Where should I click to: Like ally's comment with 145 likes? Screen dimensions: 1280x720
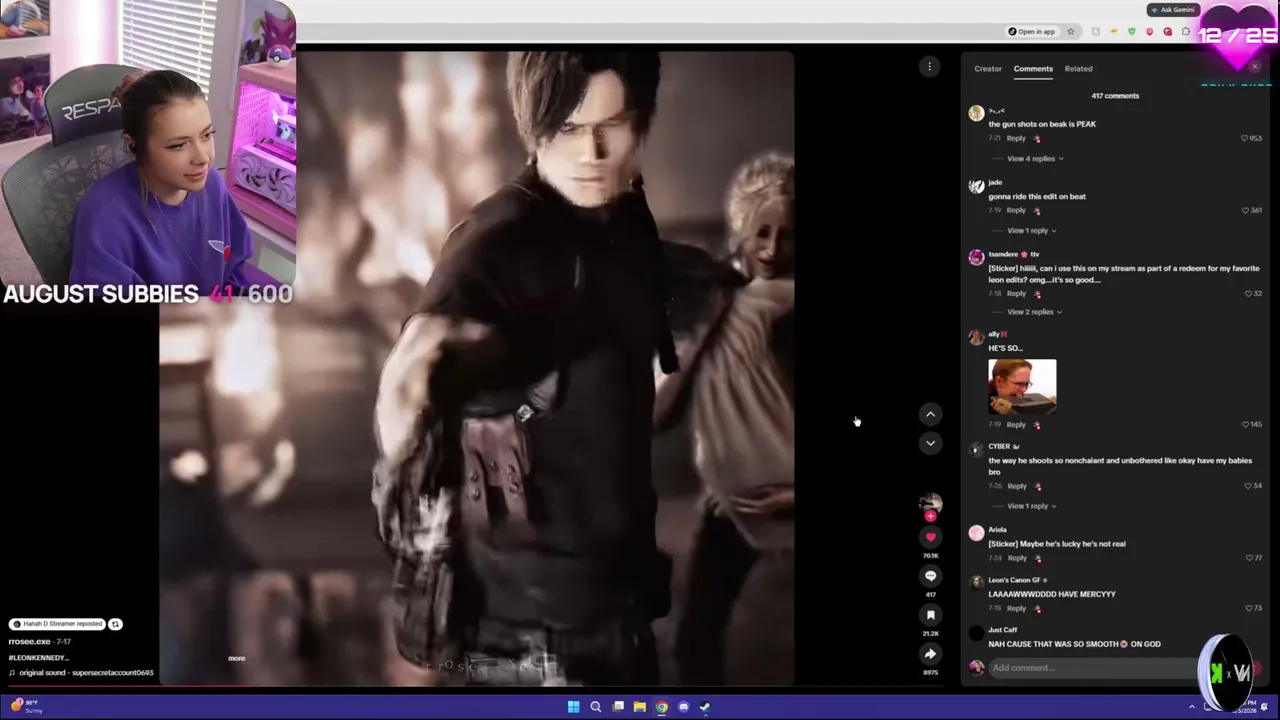tap(1245, 424)
